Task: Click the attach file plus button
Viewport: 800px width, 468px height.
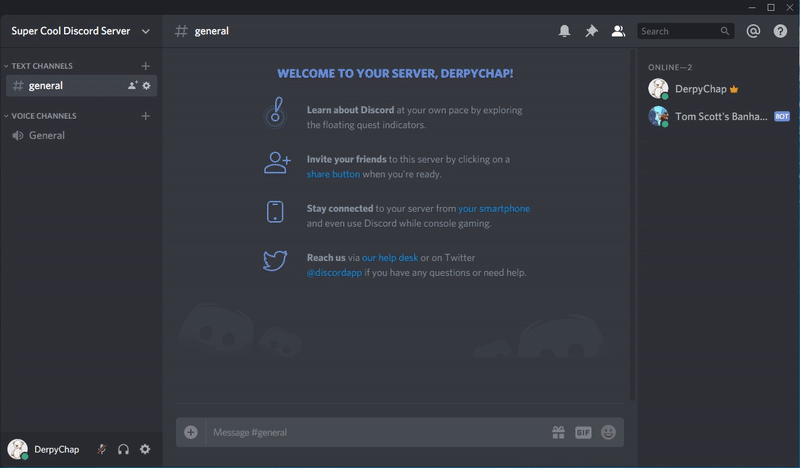Action: tap(191, 432)
